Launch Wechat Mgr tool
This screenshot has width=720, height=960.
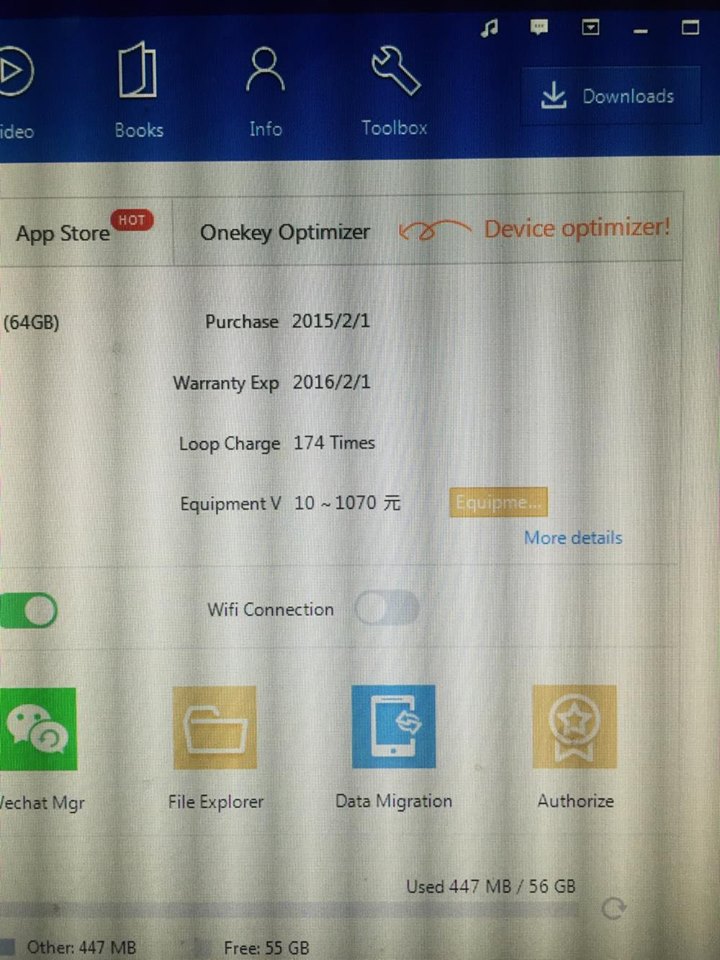(38, 728)
